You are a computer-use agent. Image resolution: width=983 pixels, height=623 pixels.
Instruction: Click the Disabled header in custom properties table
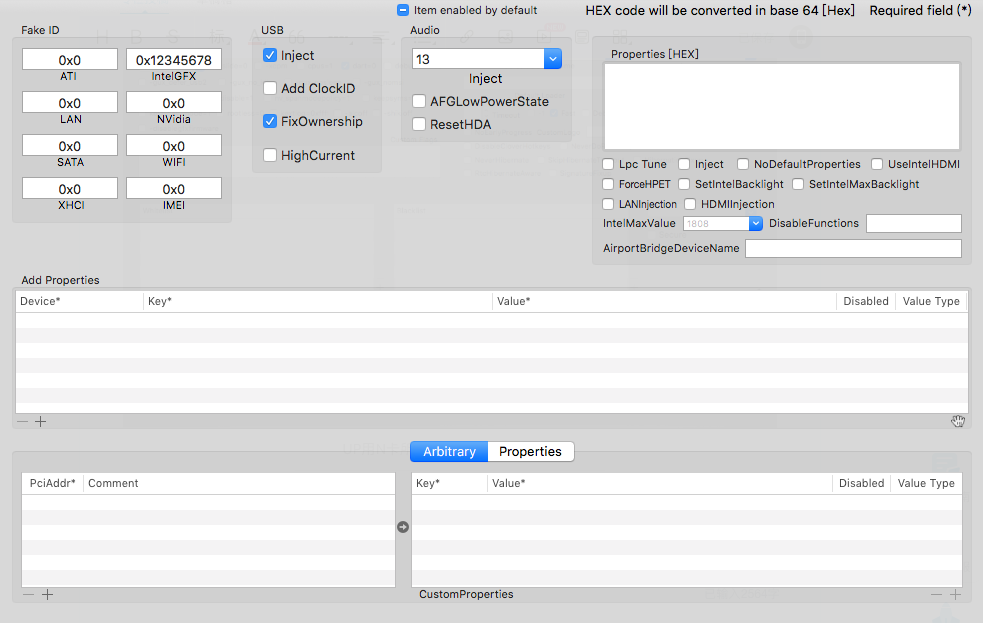click(861, 483)
